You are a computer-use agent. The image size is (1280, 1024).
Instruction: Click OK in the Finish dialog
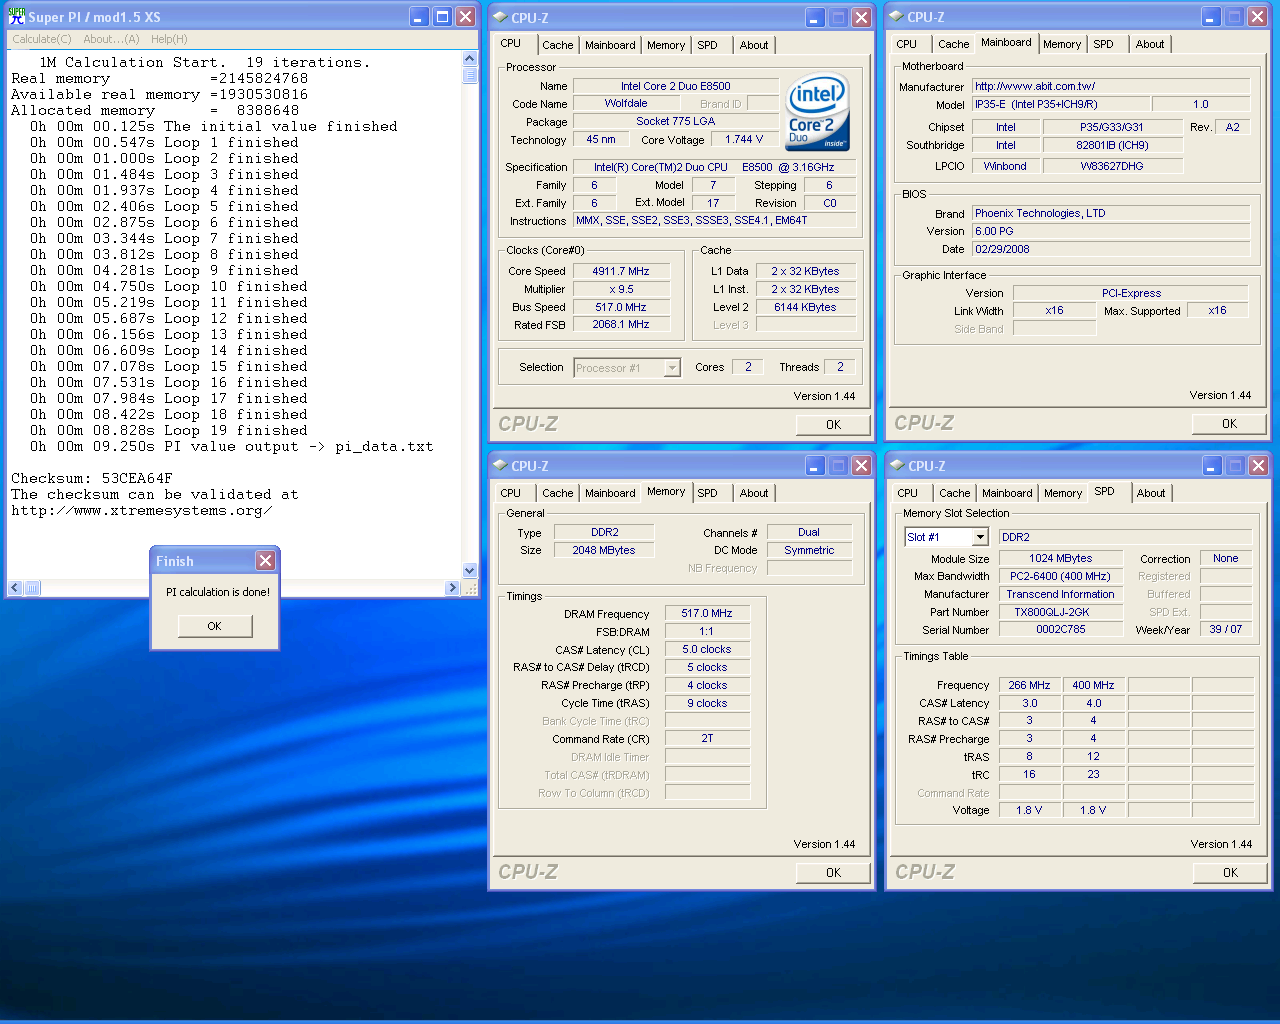pos(214,626)
